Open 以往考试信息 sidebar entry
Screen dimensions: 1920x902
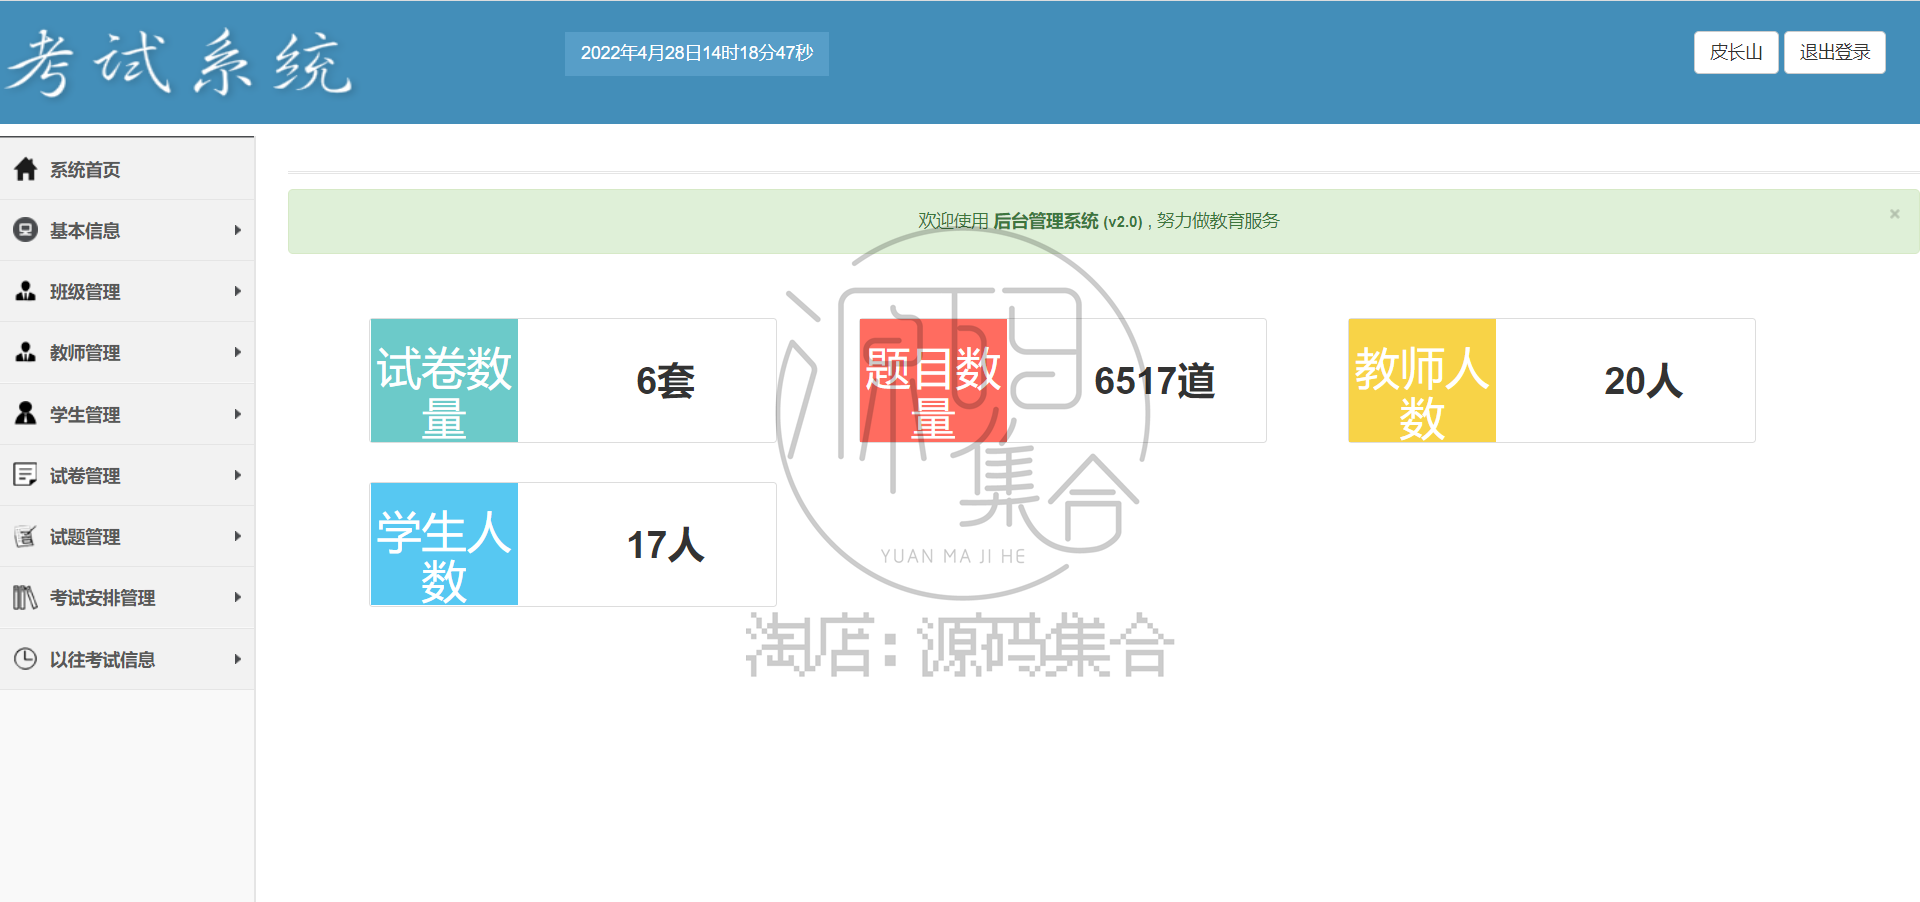tap(127, 659)
